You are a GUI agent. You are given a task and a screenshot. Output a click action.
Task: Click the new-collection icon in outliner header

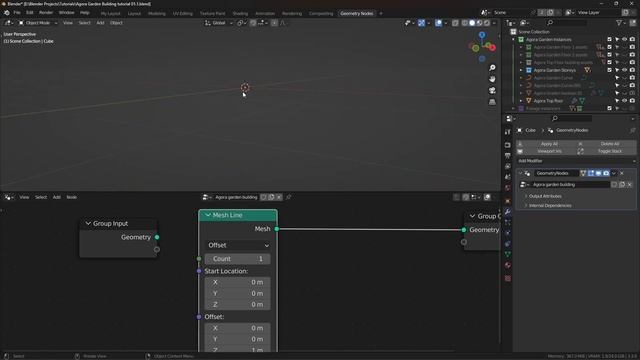tap(633, 23)
